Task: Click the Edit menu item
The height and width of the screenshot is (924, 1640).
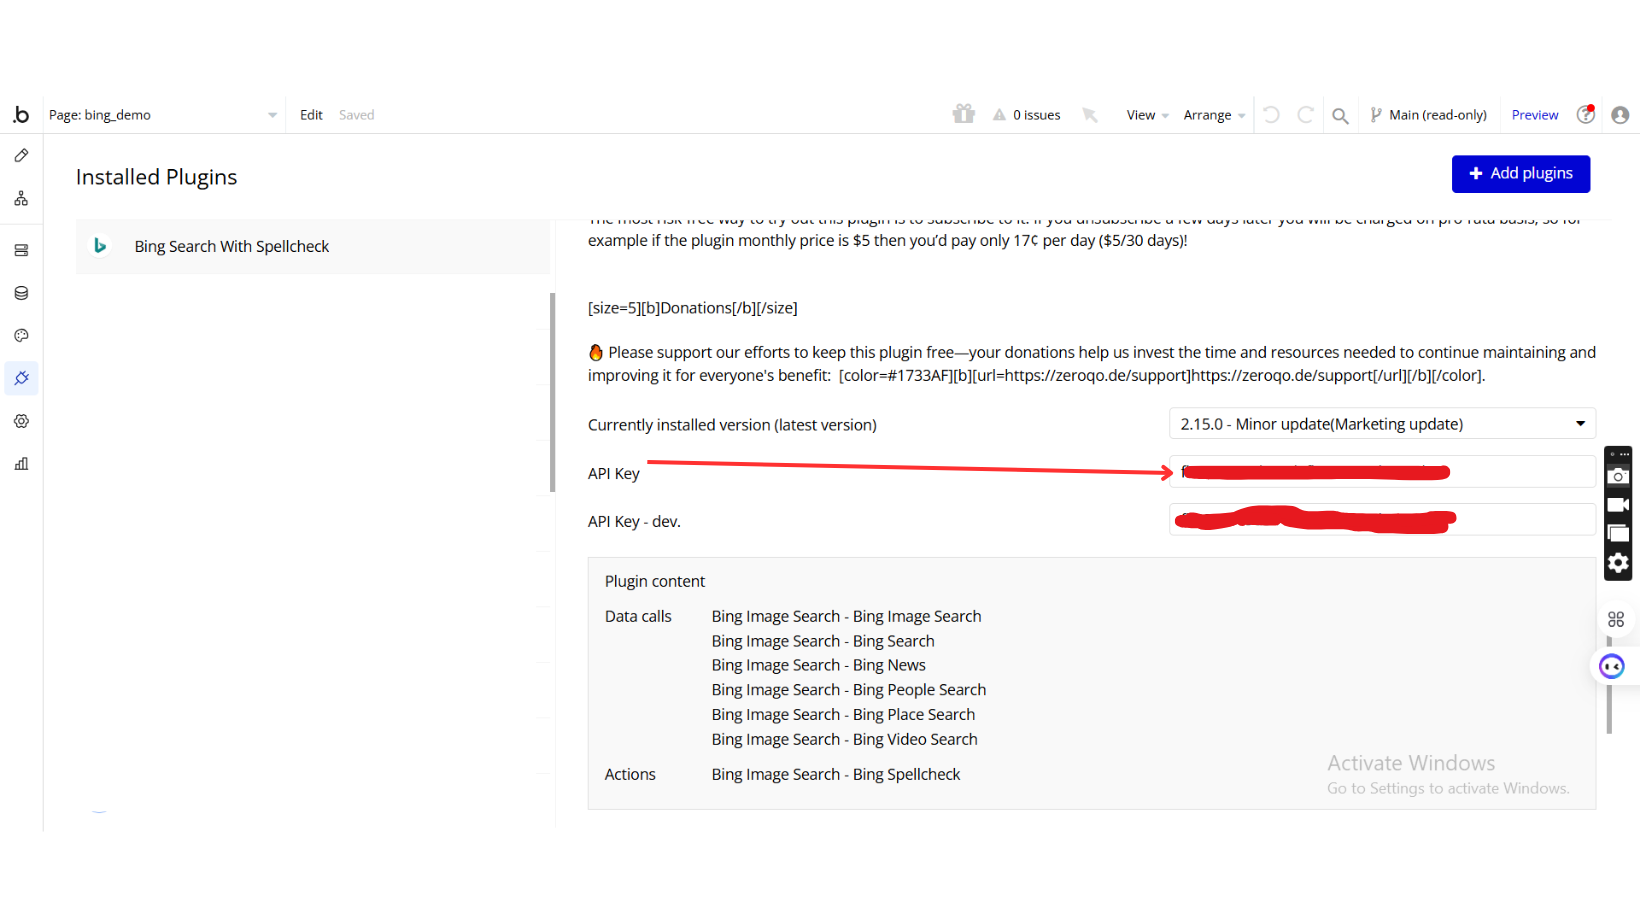Action: click(311, 115)
